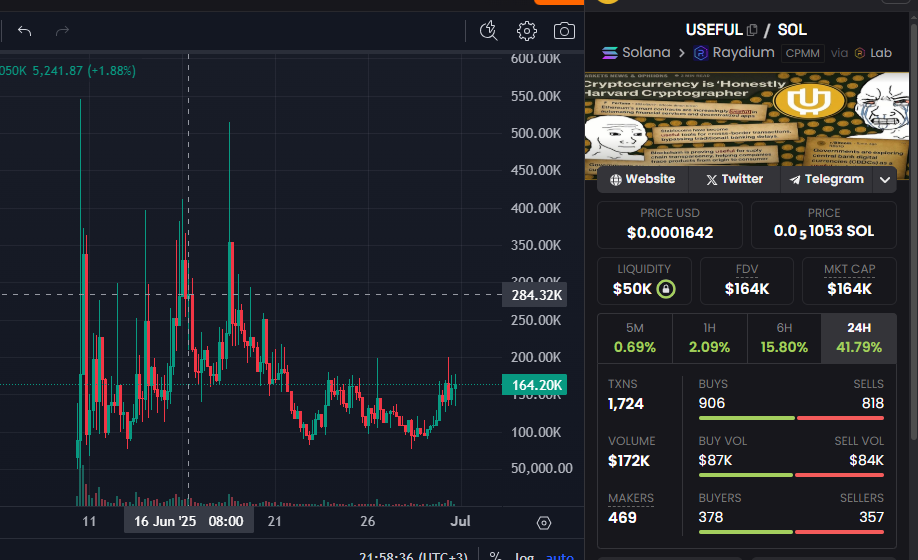Click the SELLS 818 count

(872, 403)
